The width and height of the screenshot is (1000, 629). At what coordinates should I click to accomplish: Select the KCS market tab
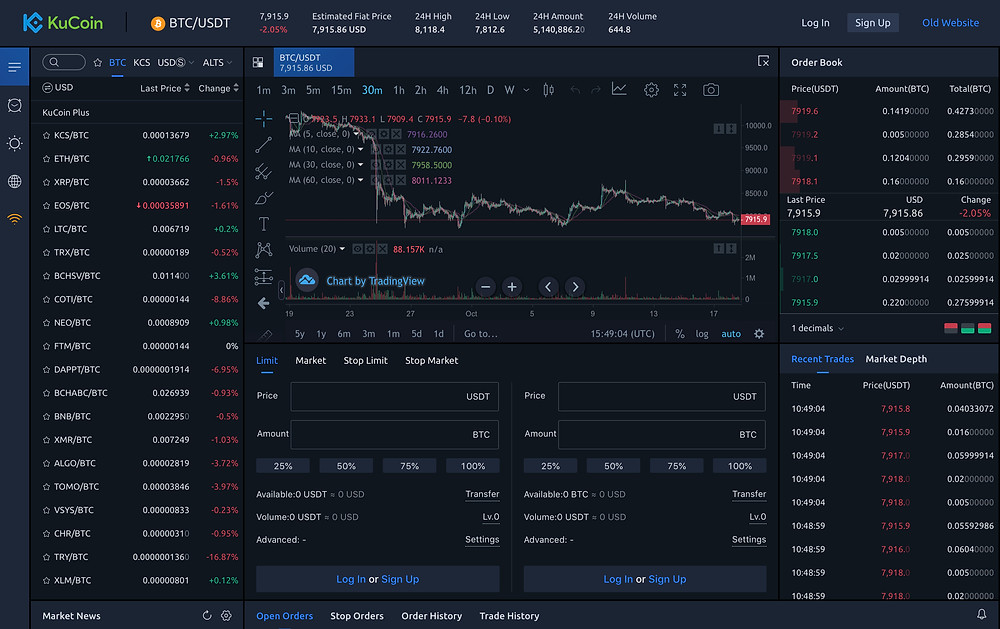pyautogui.click(x=142, y=63)
